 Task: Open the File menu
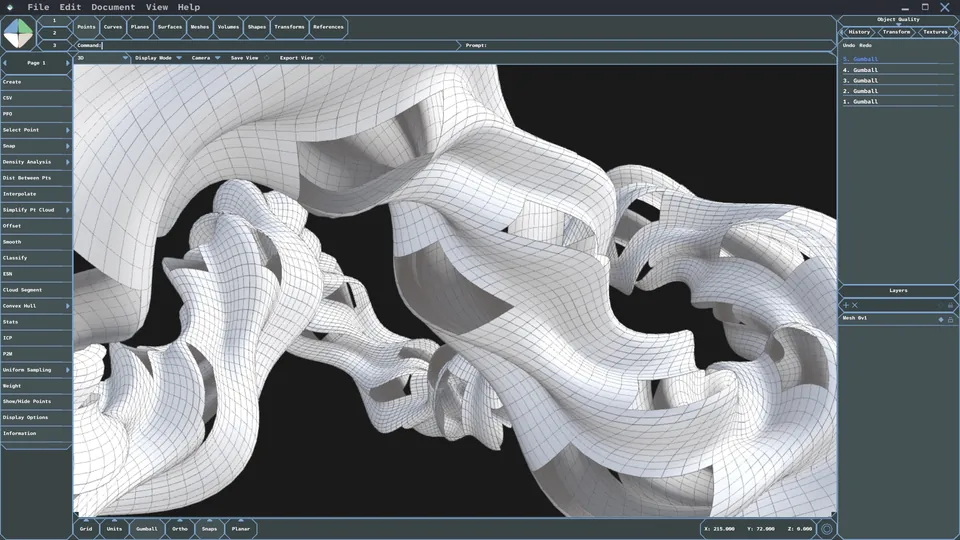[38, 7]
